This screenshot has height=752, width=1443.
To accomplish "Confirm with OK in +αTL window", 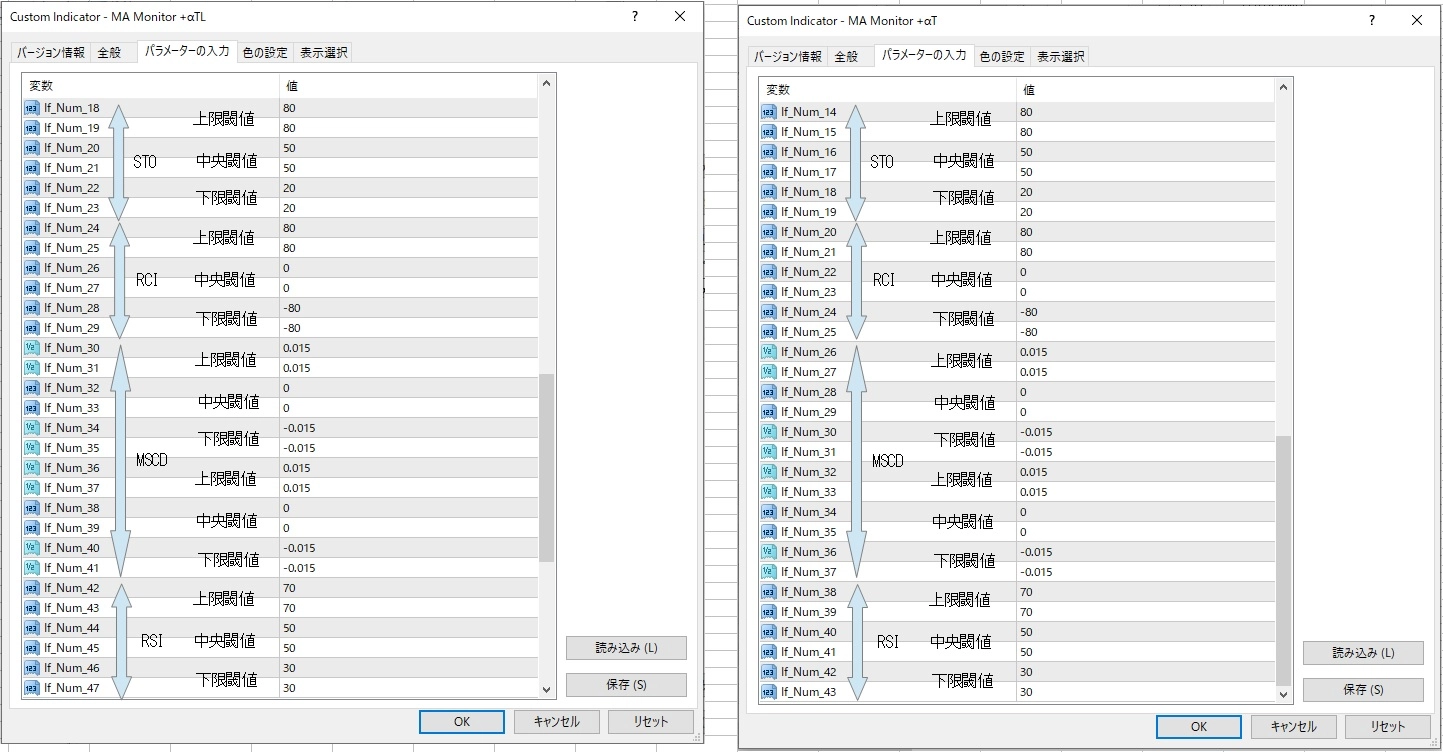I will pos(461,722).
